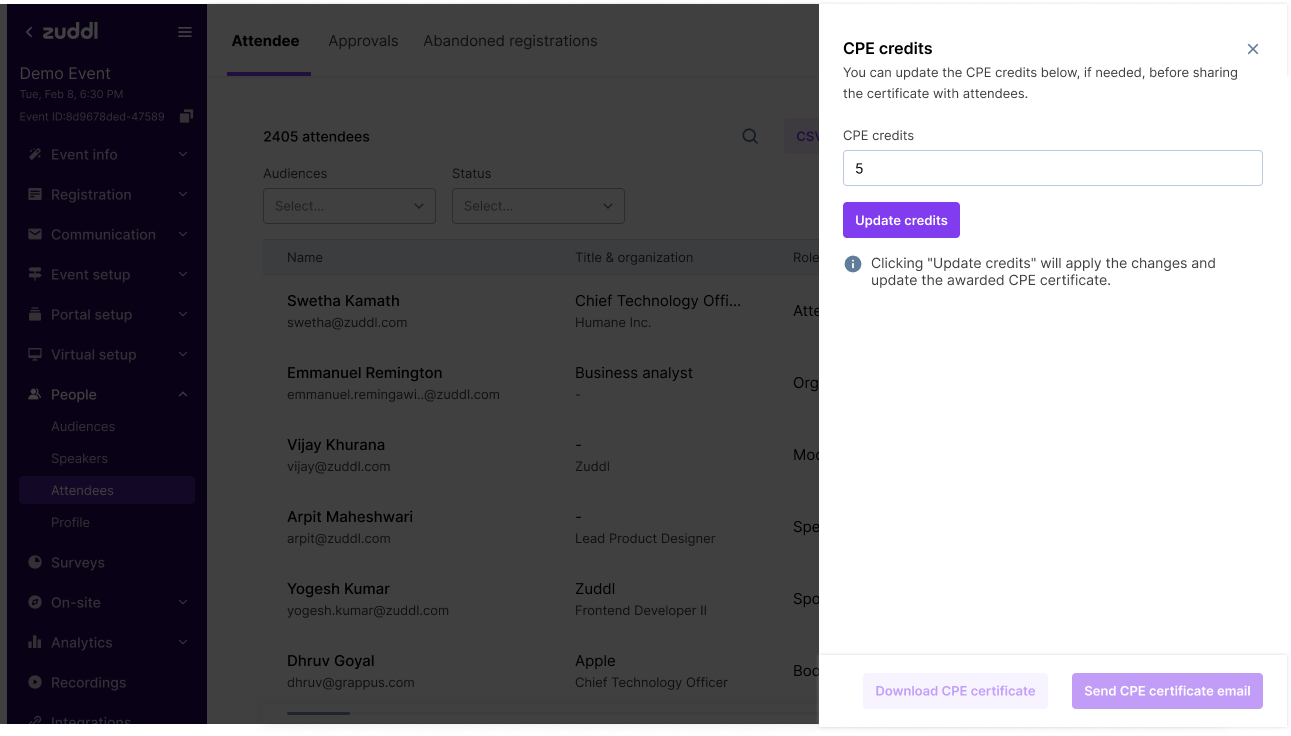
Task: Open the Abandoned registrations tab
Action: click(x=510, y=41)
